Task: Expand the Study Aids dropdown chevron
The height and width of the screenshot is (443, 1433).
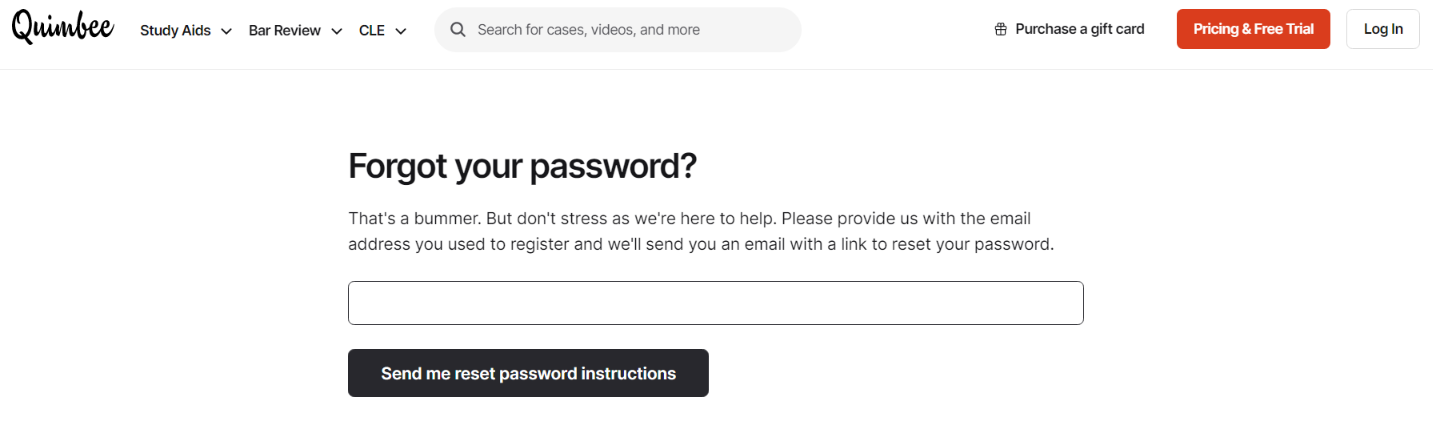Action: (x=226, y=31)
